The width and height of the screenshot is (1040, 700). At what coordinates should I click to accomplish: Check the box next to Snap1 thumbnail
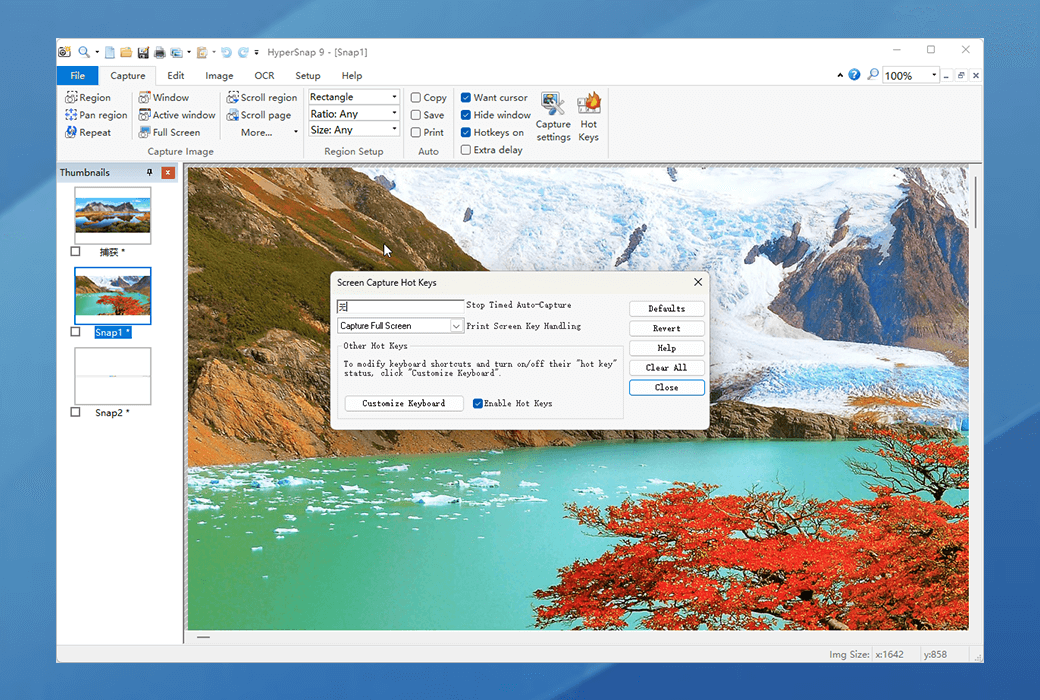pos(76,332)
